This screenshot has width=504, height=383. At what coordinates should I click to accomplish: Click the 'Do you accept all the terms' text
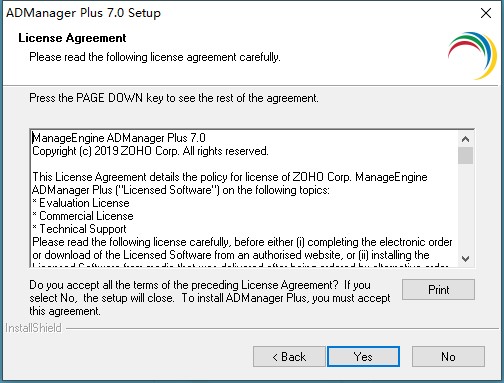pyautogui.click(x=200, y=285)
